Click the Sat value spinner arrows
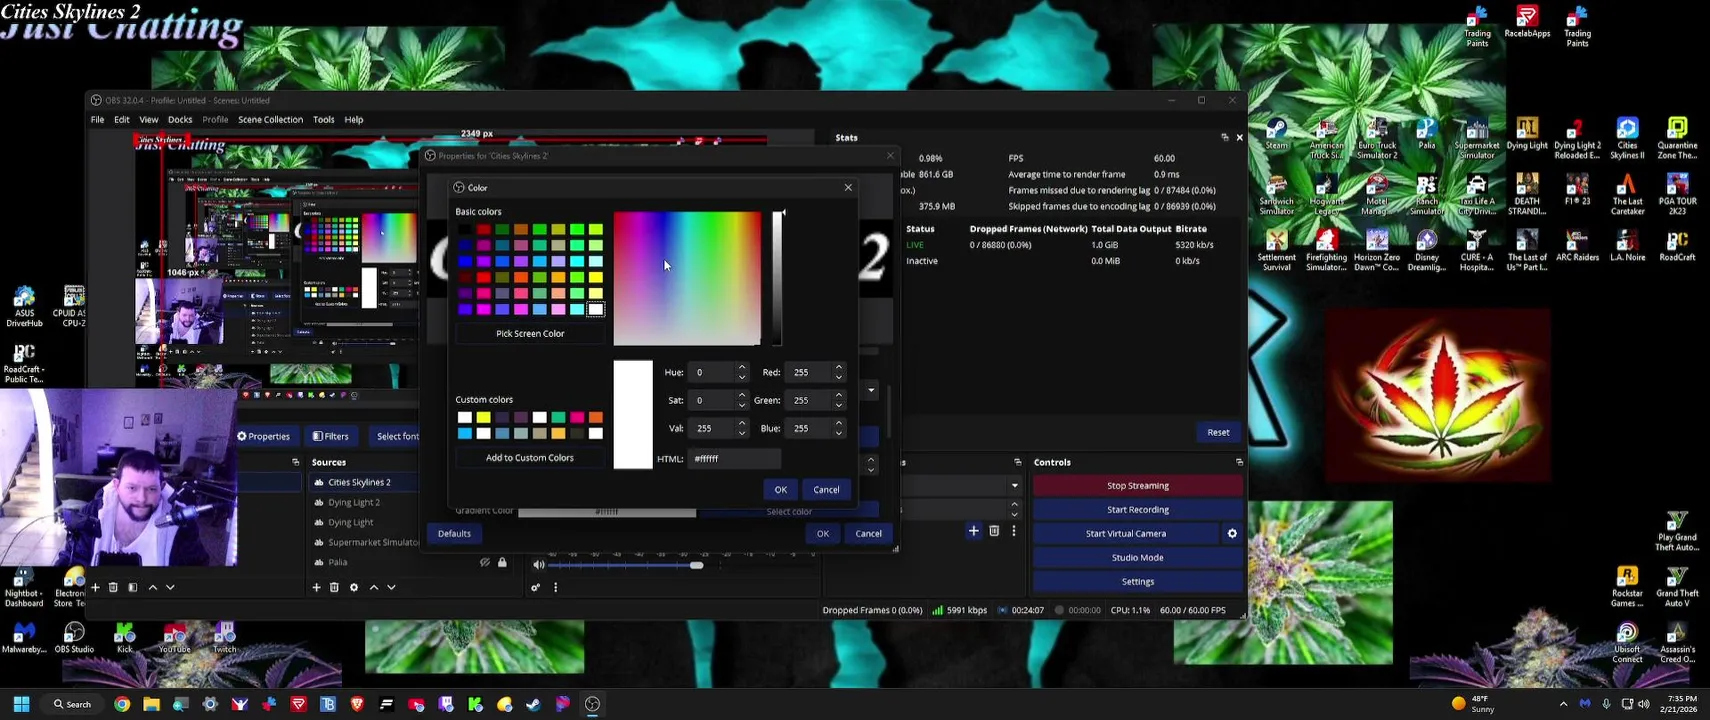The height and width of the screenshot is (720, 1710). (742, 400)
